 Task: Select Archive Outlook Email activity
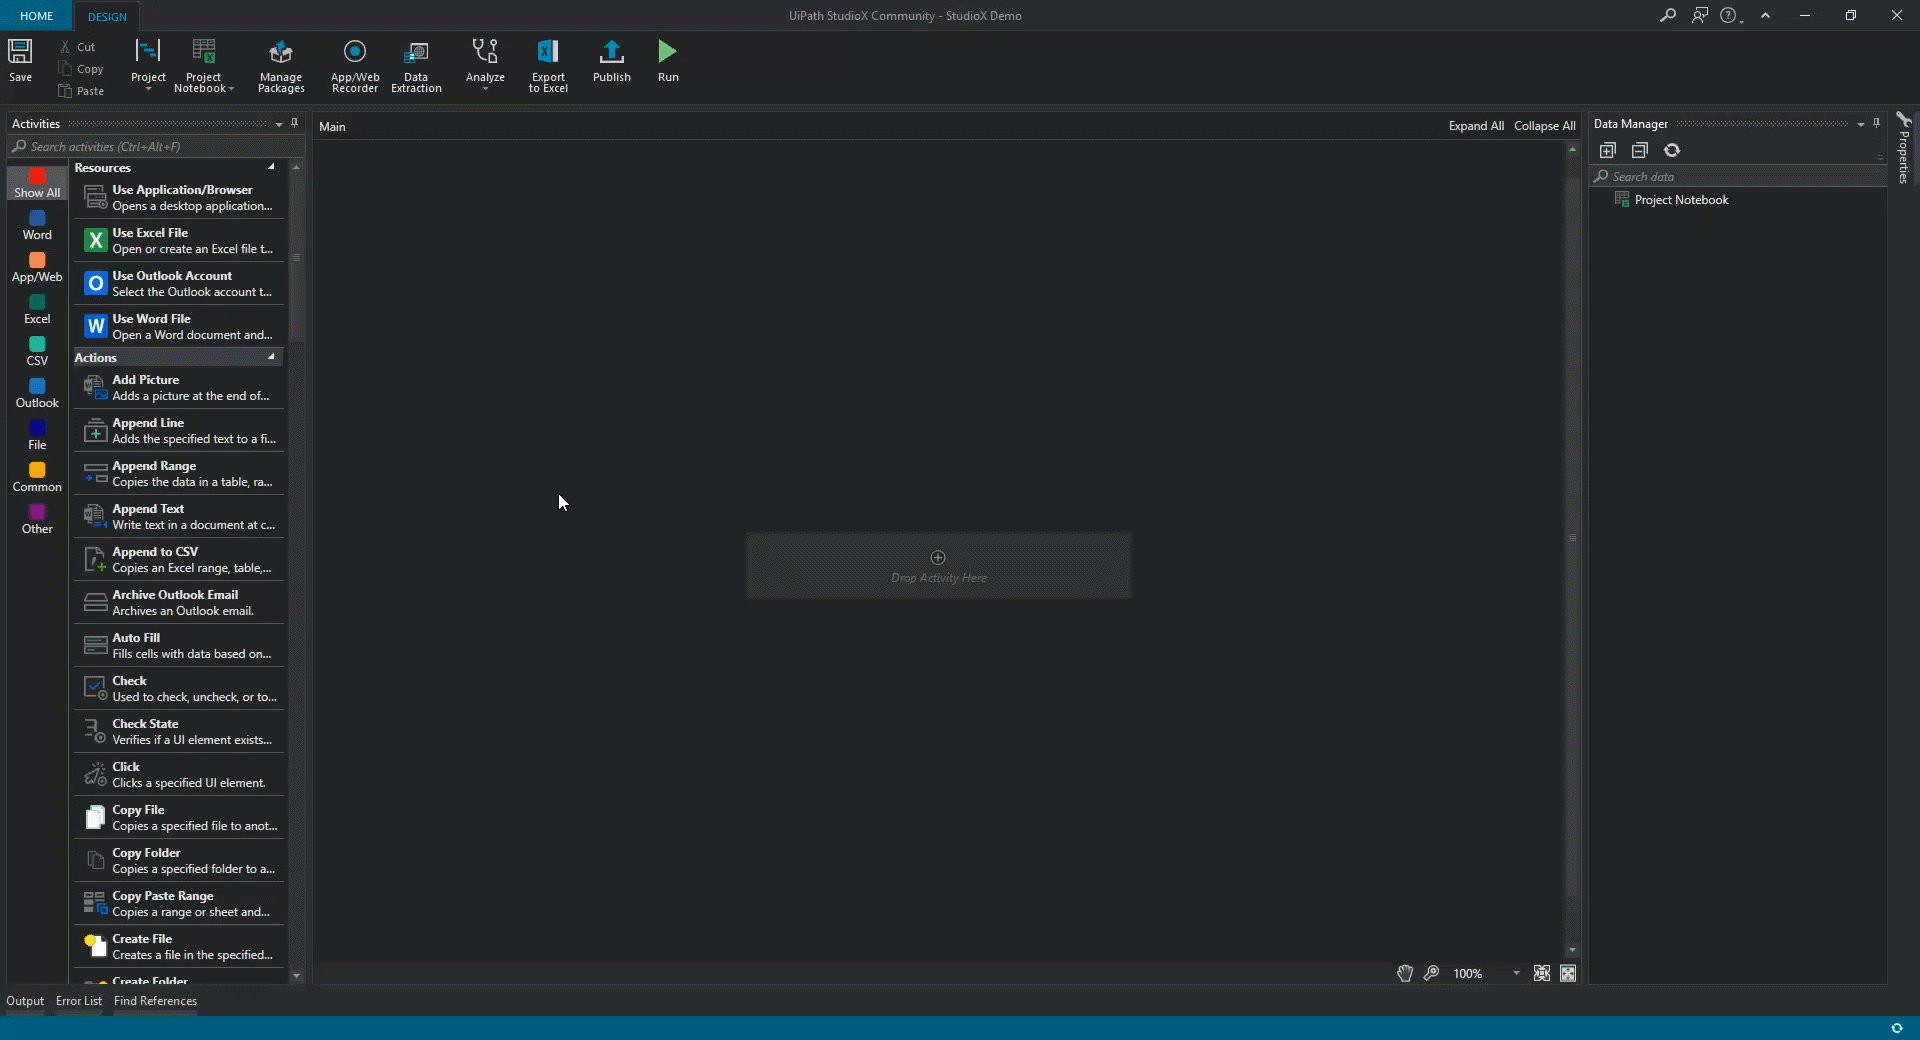[x=178, y=603]
